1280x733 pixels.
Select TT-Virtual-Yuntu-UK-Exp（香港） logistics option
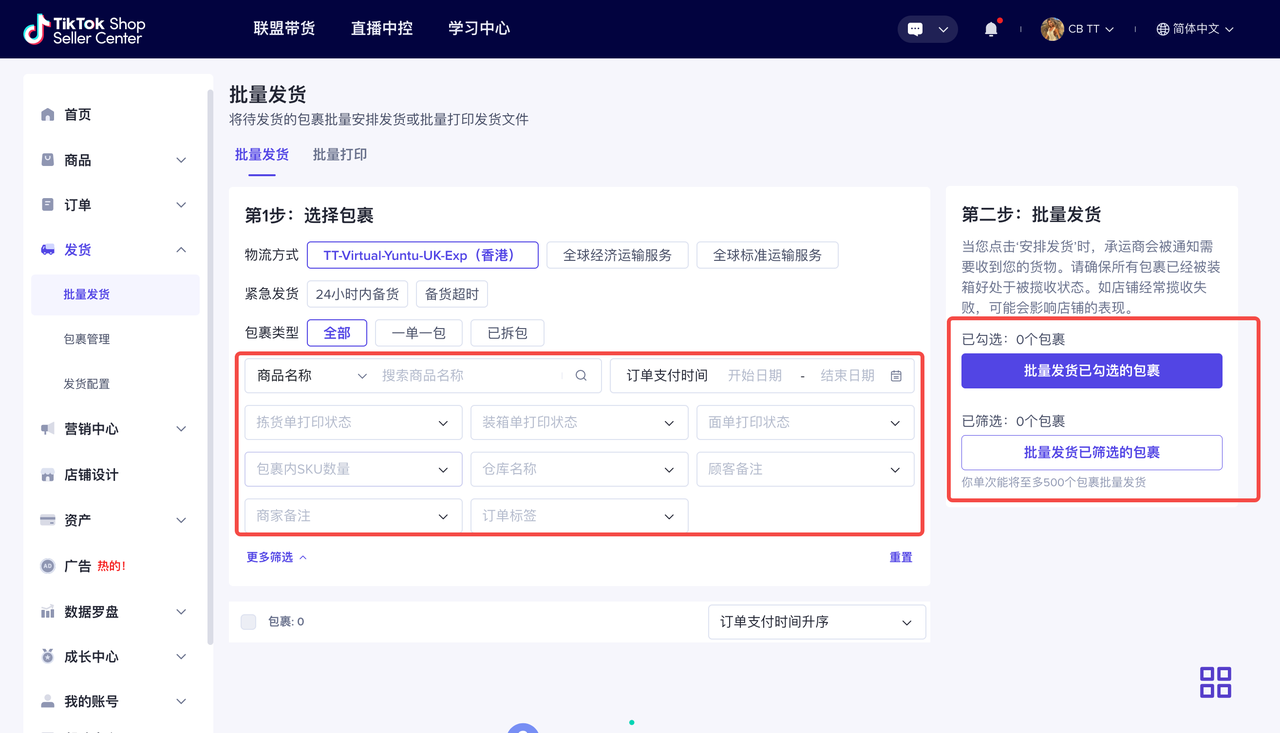tap(423, 255)
